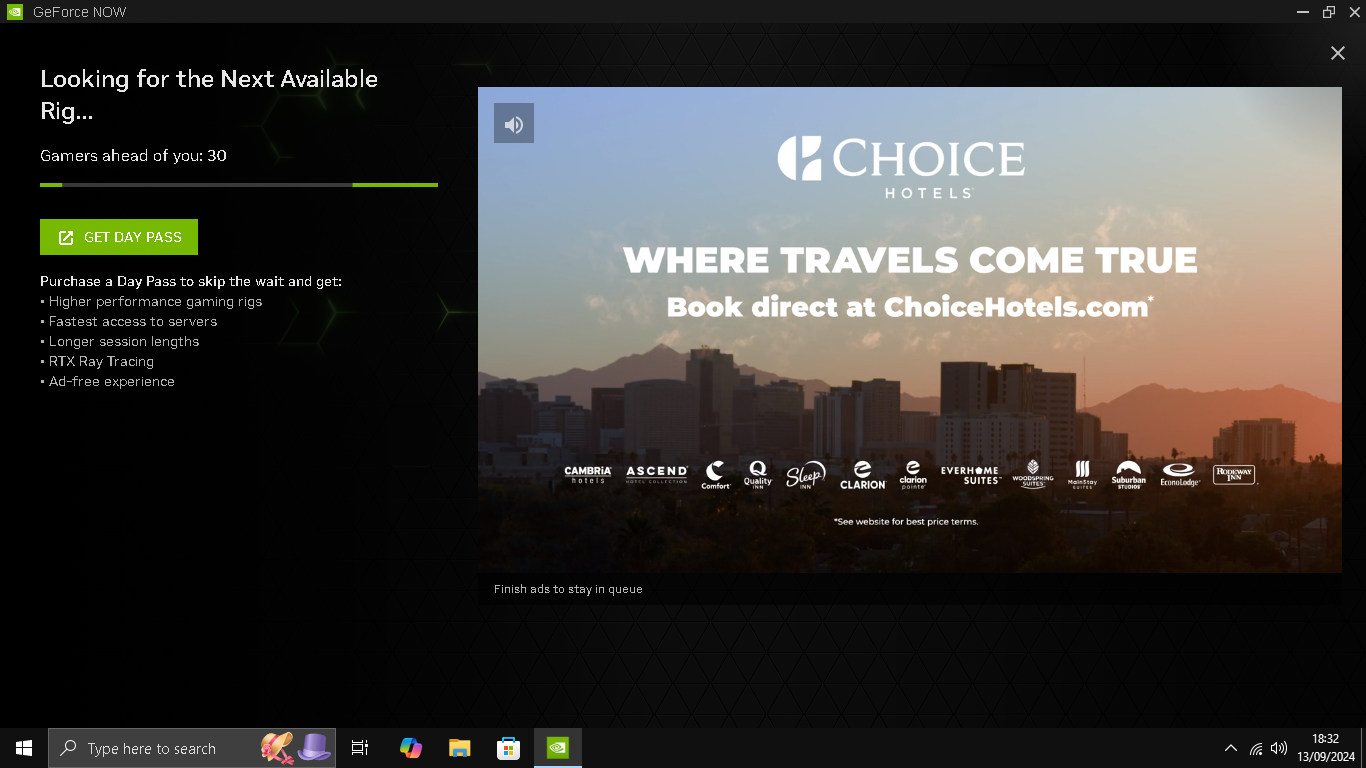Image resolution: width=1366 pixels, height=768 pixels.
Task: Click the Comfort logo in the ad
Action: (x=716, y=475)
